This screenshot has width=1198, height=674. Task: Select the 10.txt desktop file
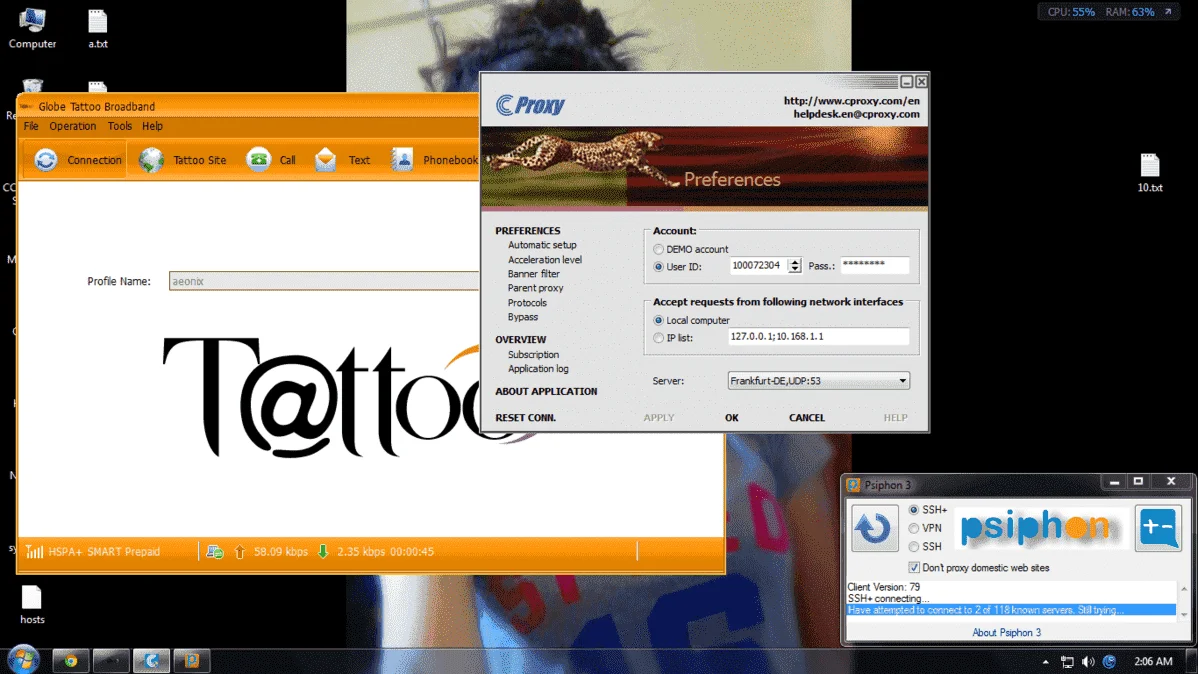(x=1150, y=173)
